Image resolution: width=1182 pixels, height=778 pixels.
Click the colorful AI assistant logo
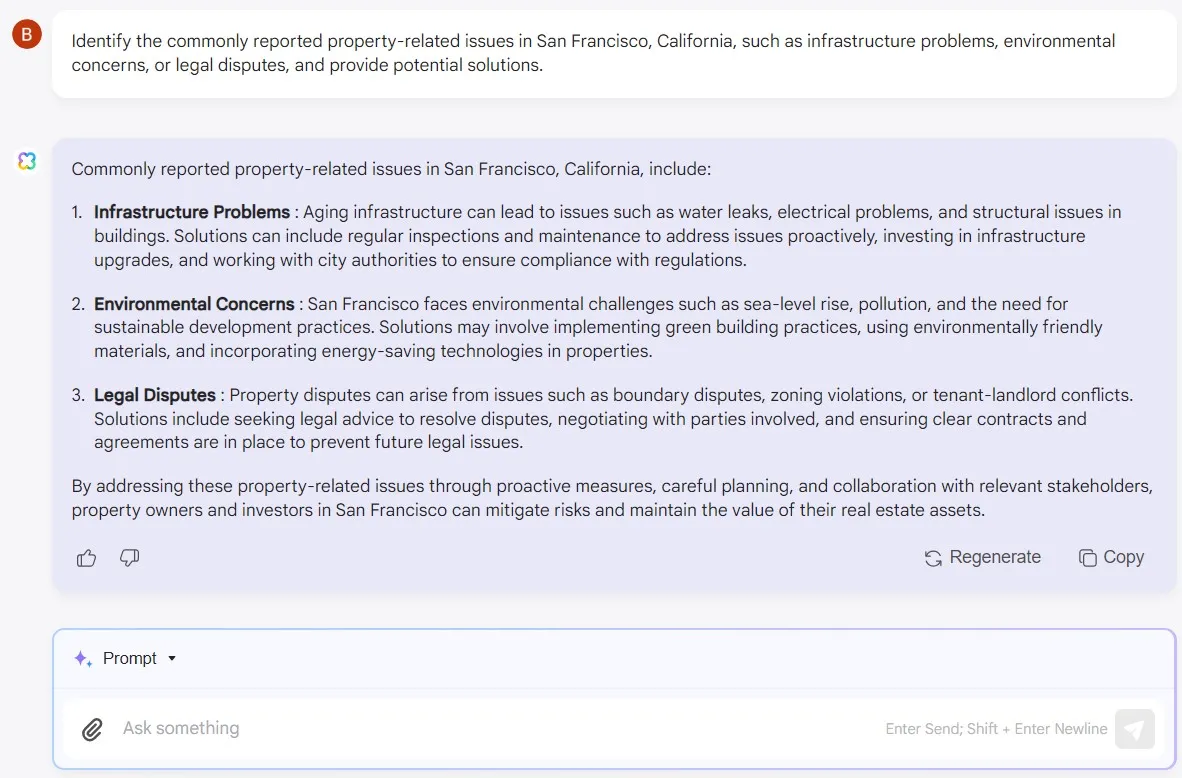tap(27, 161)
